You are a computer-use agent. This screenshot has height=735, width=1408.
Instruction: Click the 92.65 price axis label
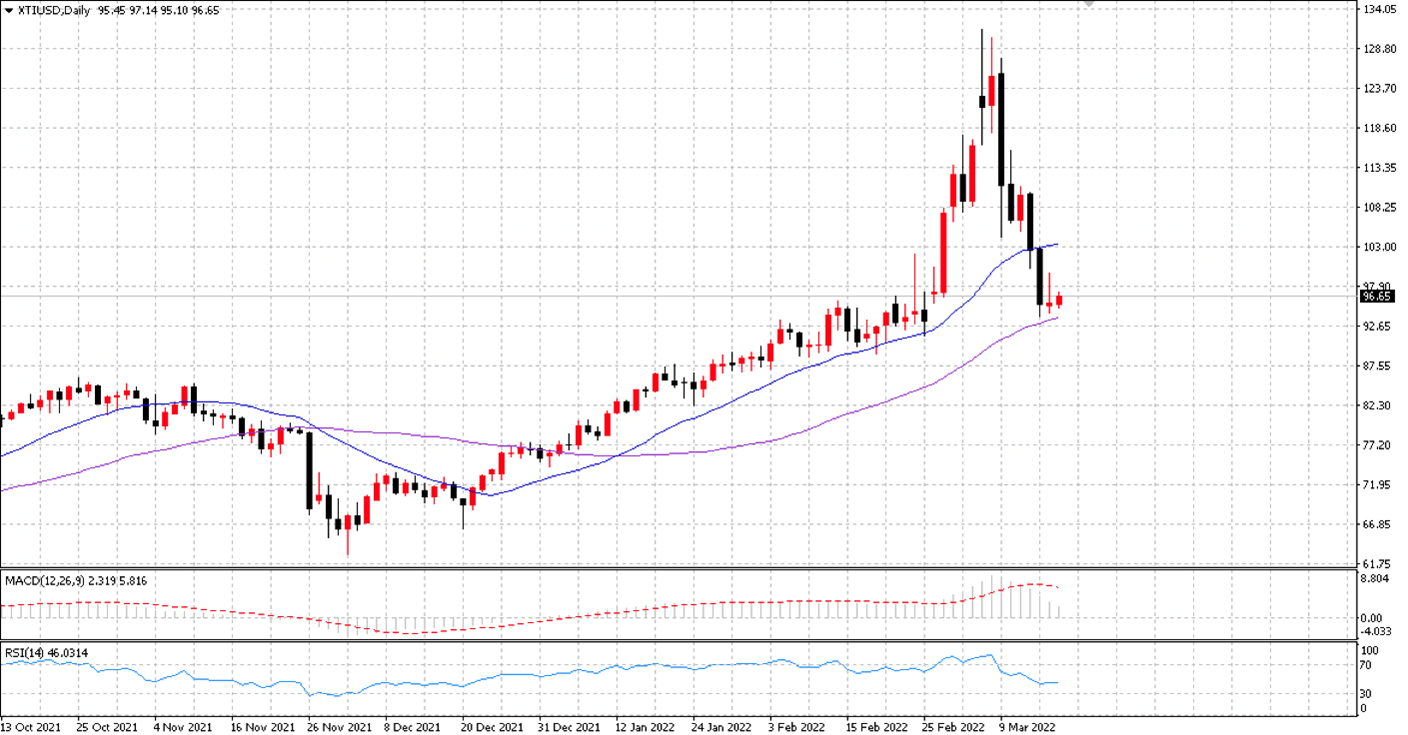[1378, 327]
